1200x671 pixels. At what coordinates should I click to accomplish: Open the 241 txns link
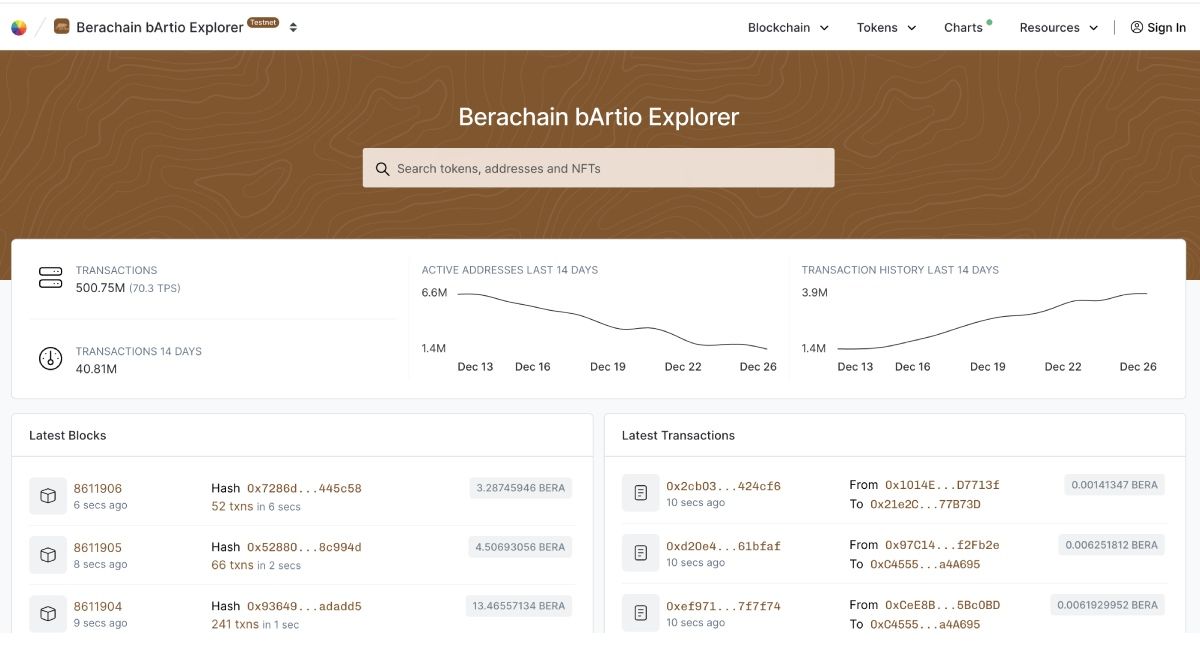[235, 625]
